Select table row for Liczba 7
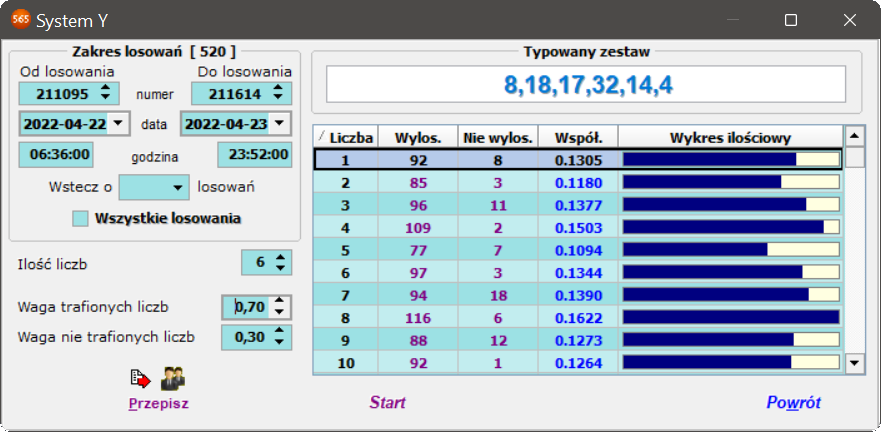This screenshot has height=432, width=881. point(578,295)
